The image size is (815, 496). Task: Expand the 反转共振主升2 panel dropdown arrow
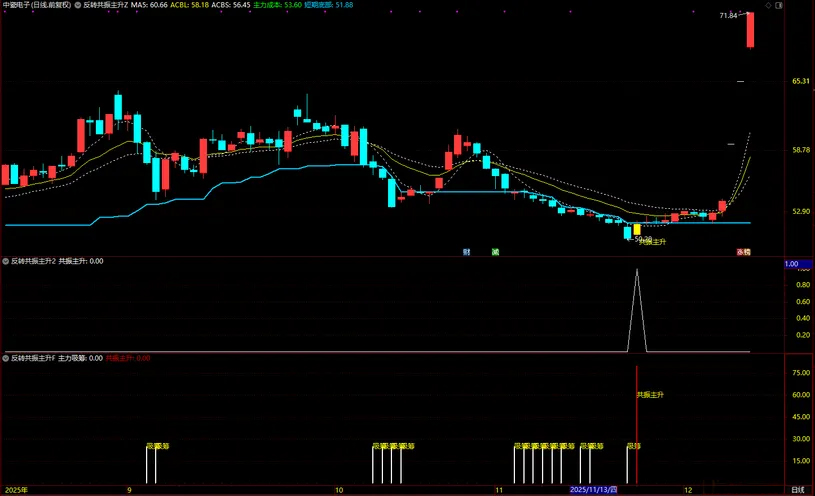(6, 262)
